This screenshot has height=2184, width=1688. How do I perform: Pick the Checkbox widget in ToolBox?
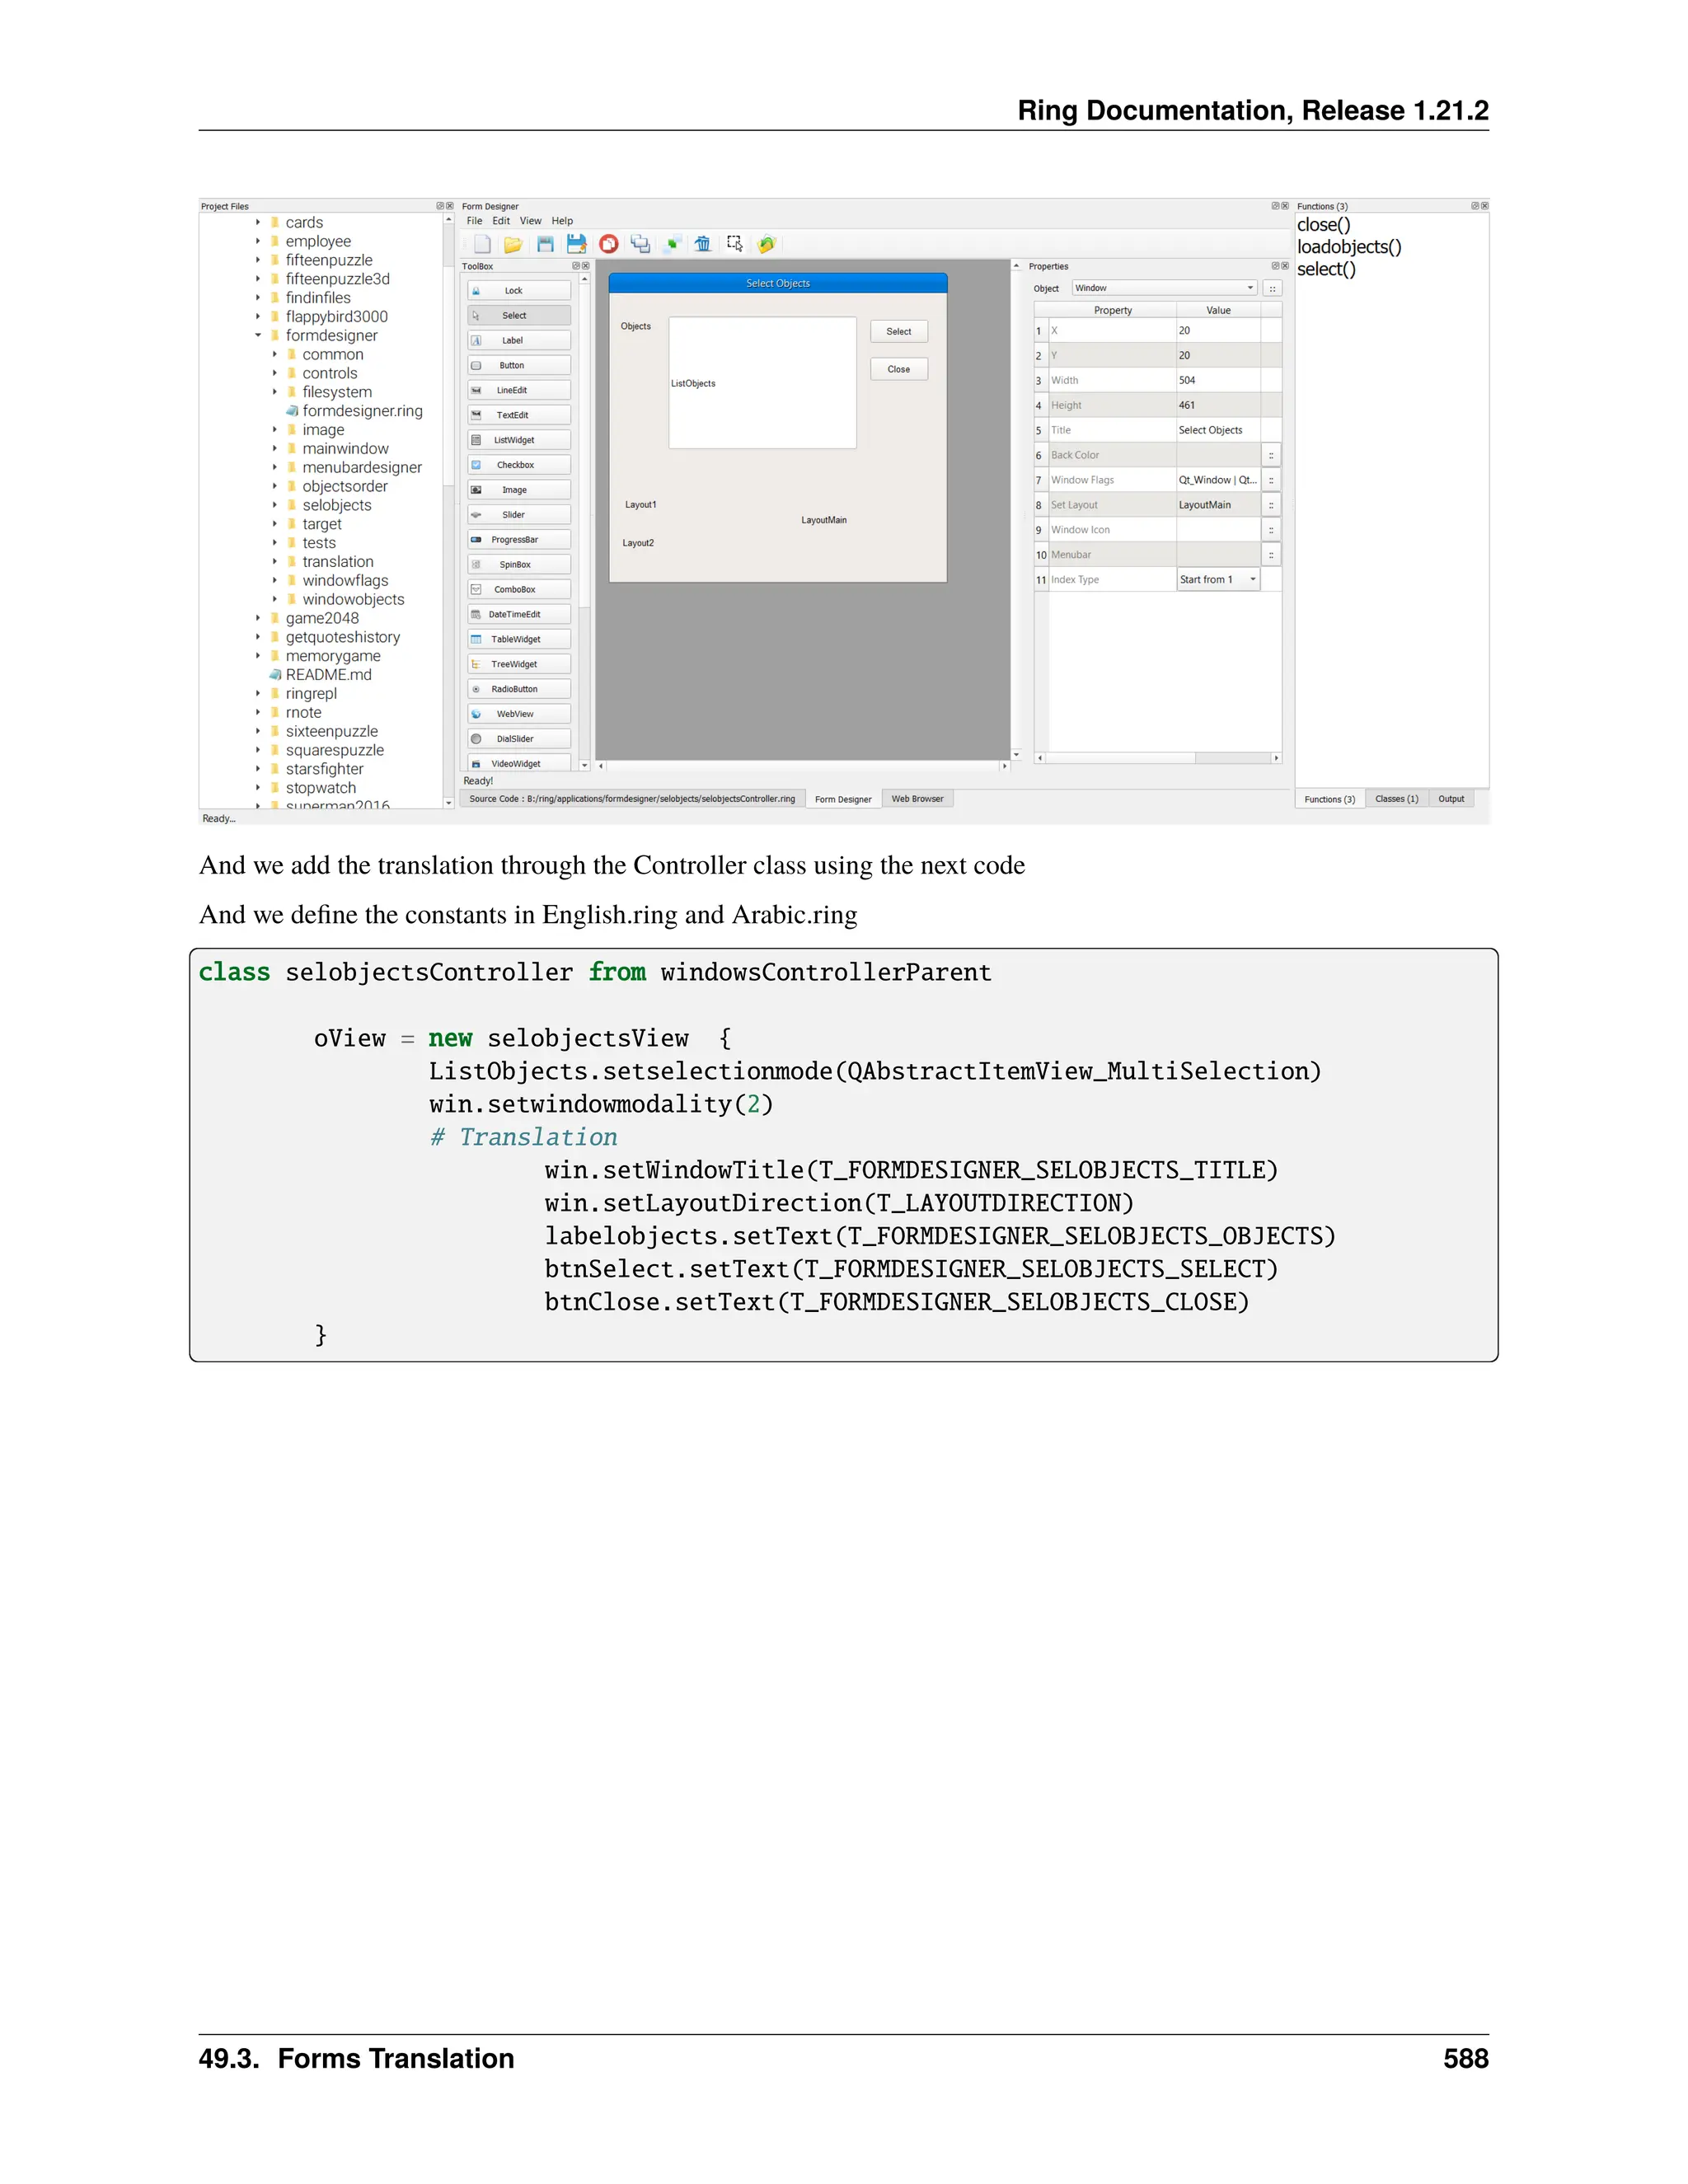[519, 465]
